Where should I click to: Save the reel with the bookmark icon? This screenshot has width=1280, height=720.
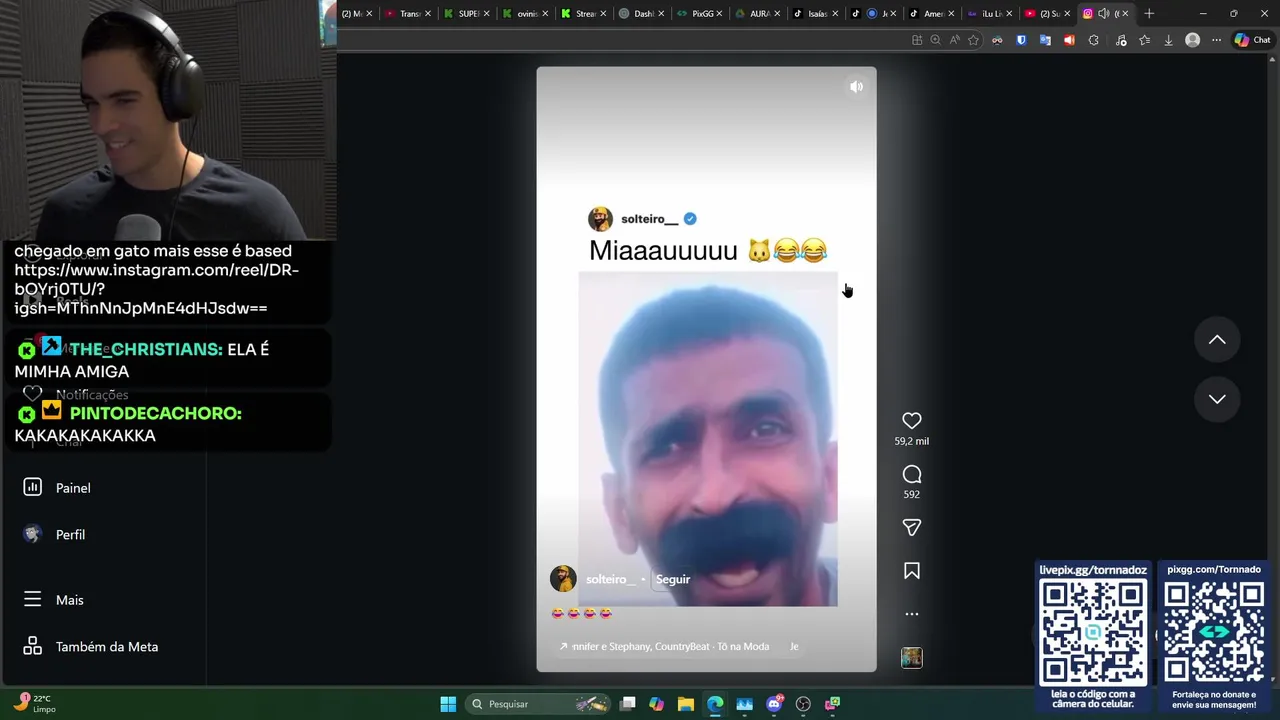911,571
